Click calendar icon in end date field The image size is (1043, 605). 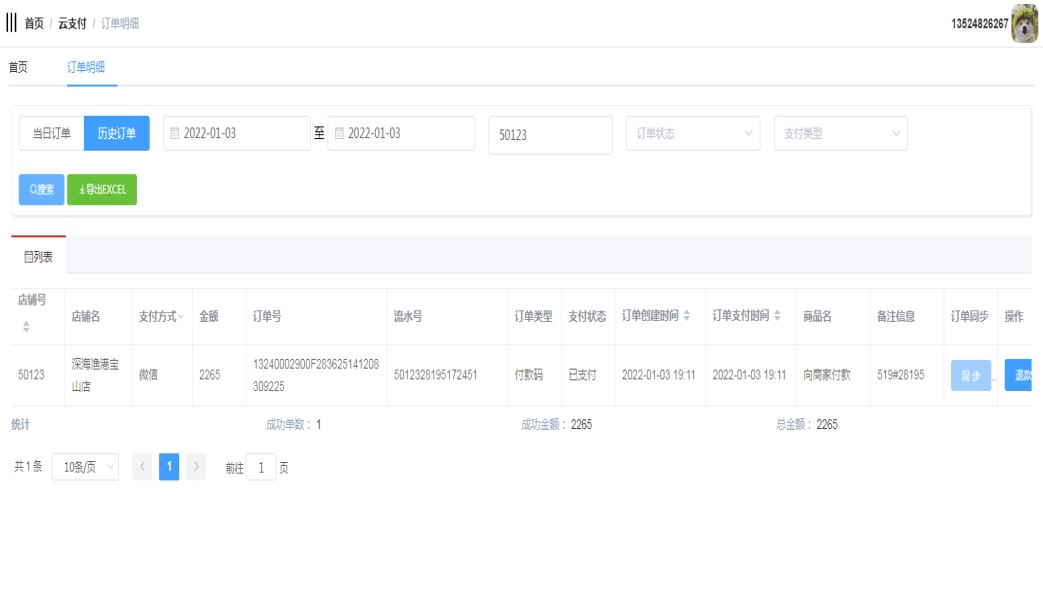[339, 133]
